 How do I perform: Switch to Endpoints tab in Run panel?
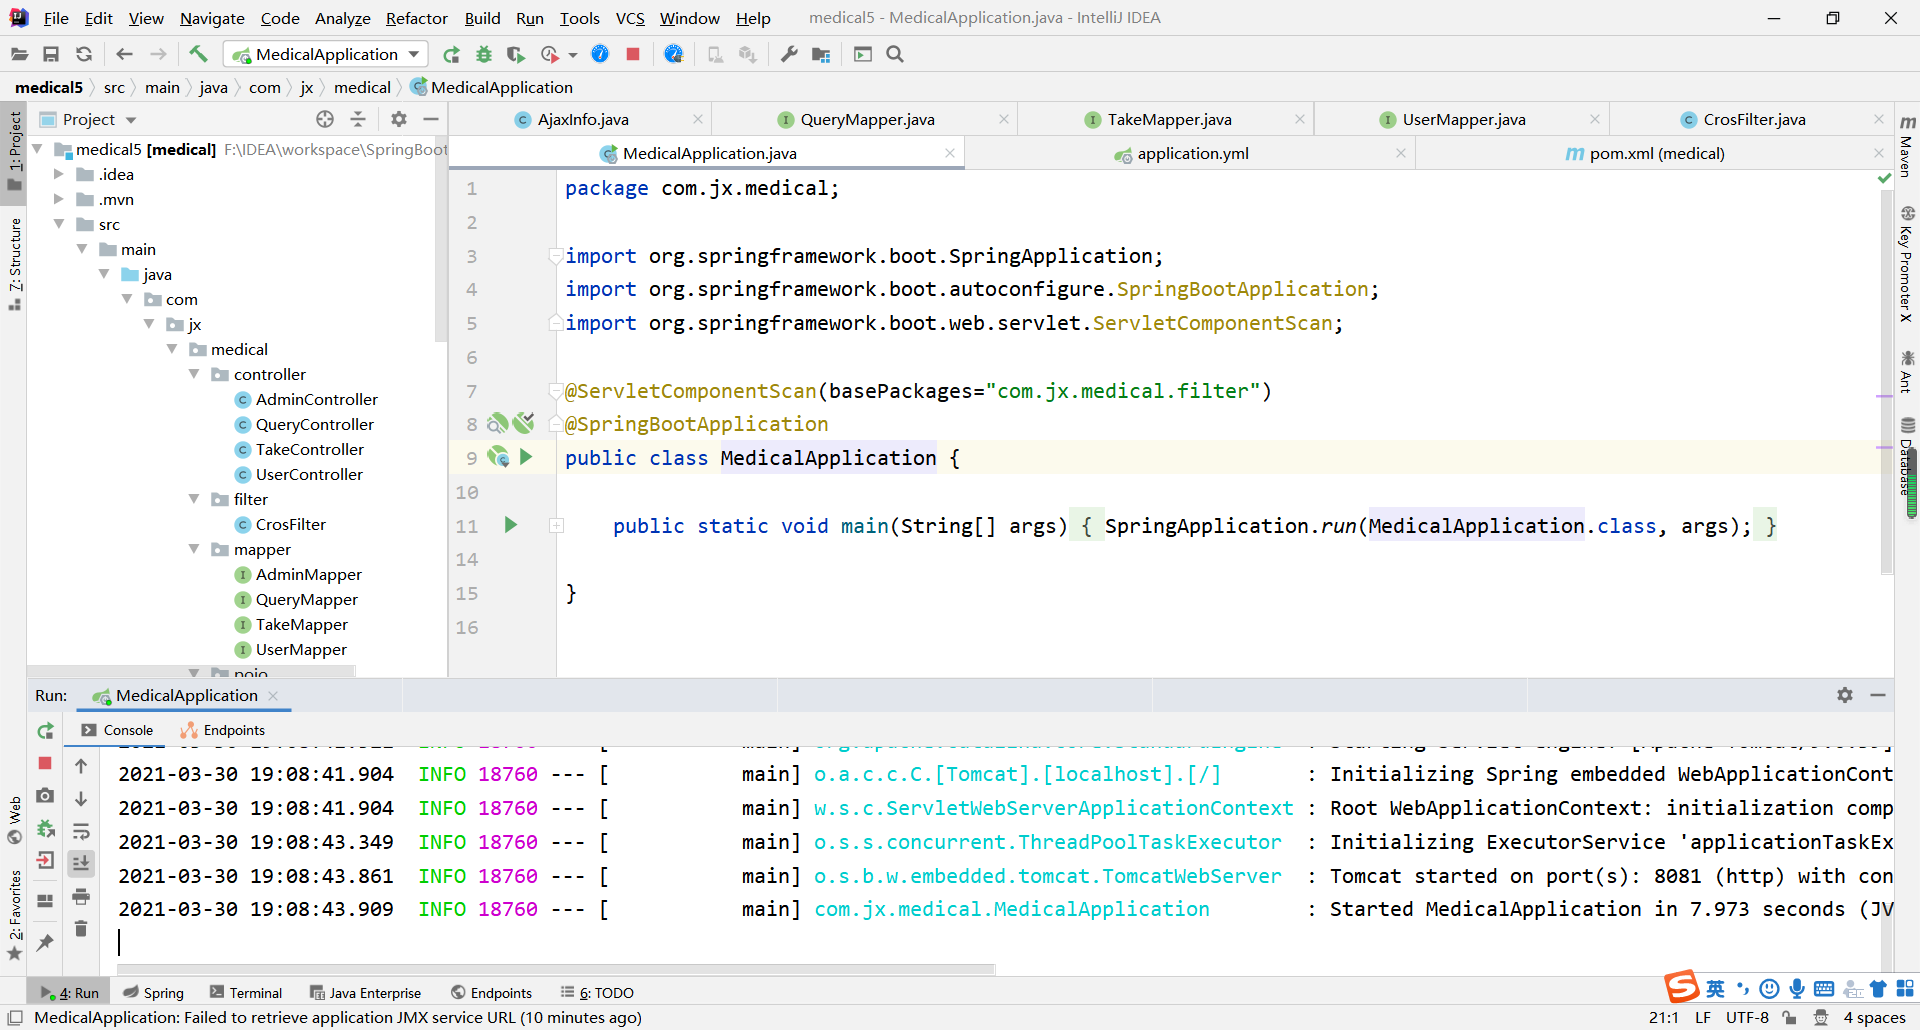(223, 730)
